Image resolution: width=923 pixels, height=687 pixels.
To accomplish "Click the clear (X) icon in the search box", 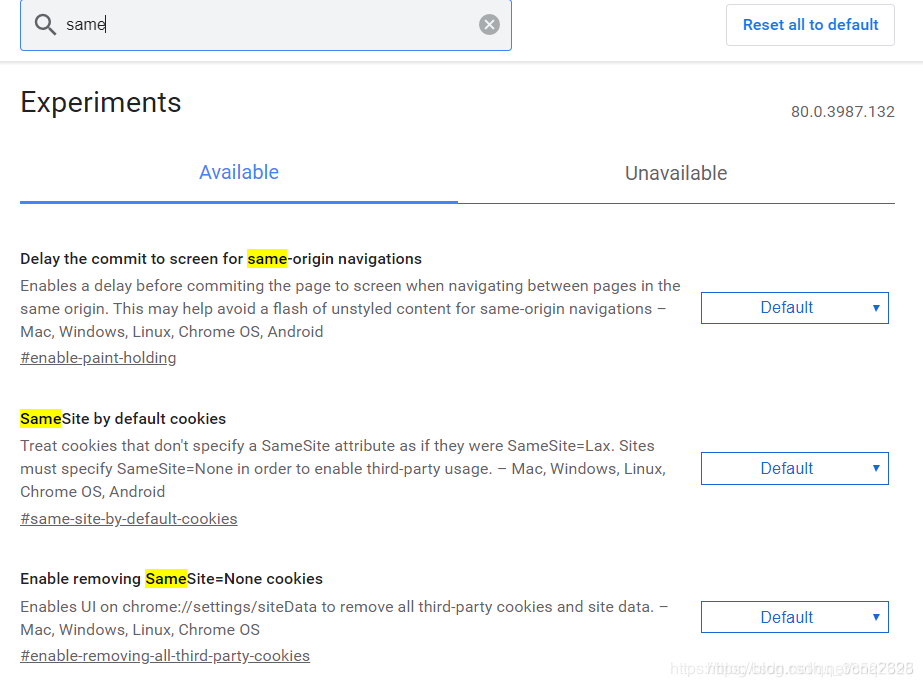I will pos(489,24).
